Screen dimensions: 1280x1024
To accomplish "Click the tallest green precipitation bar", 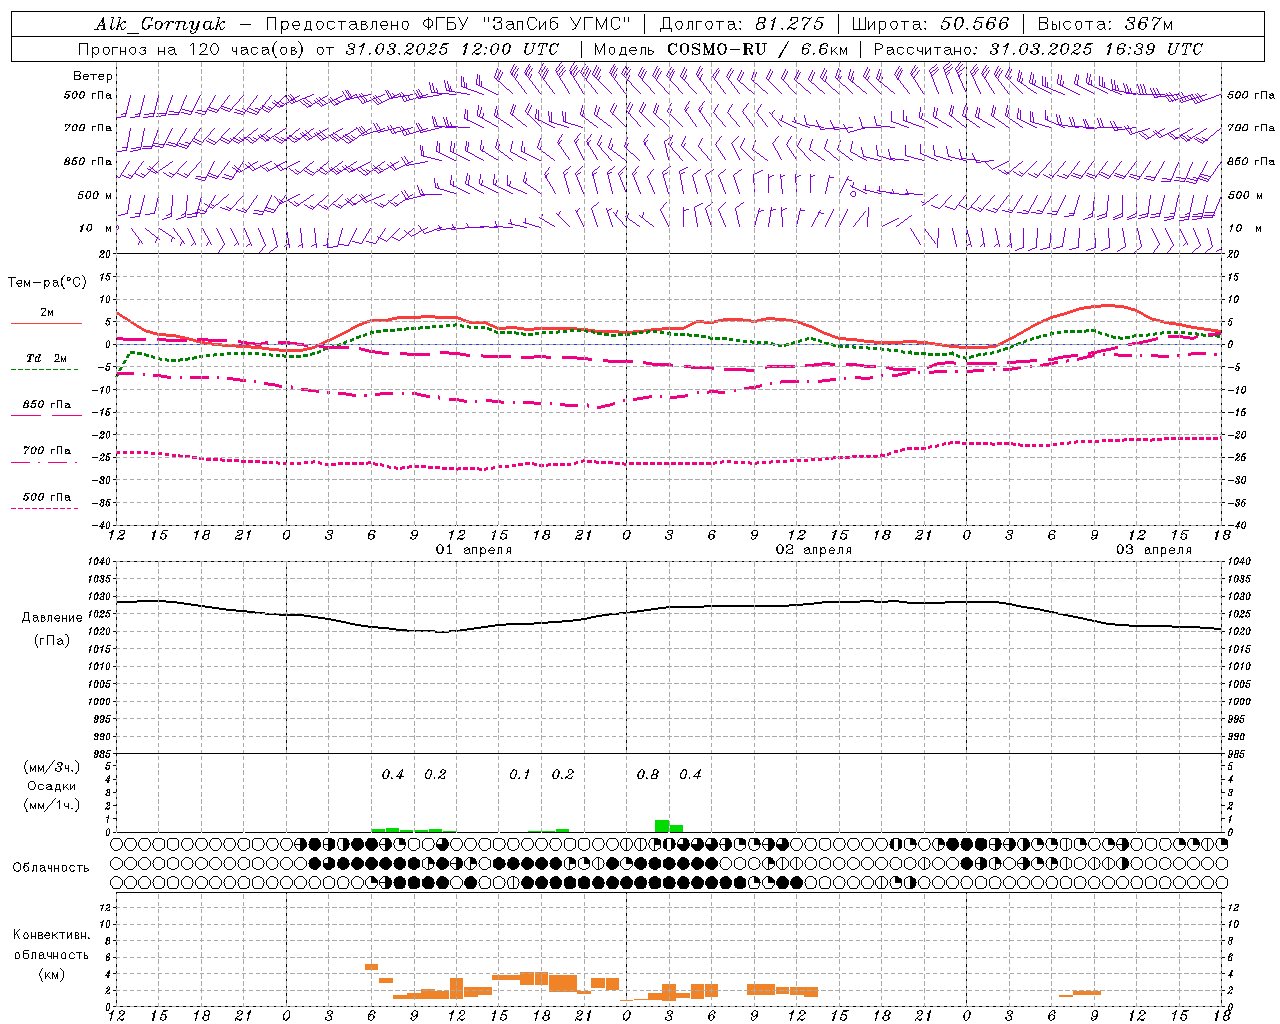I will [662, 826].
